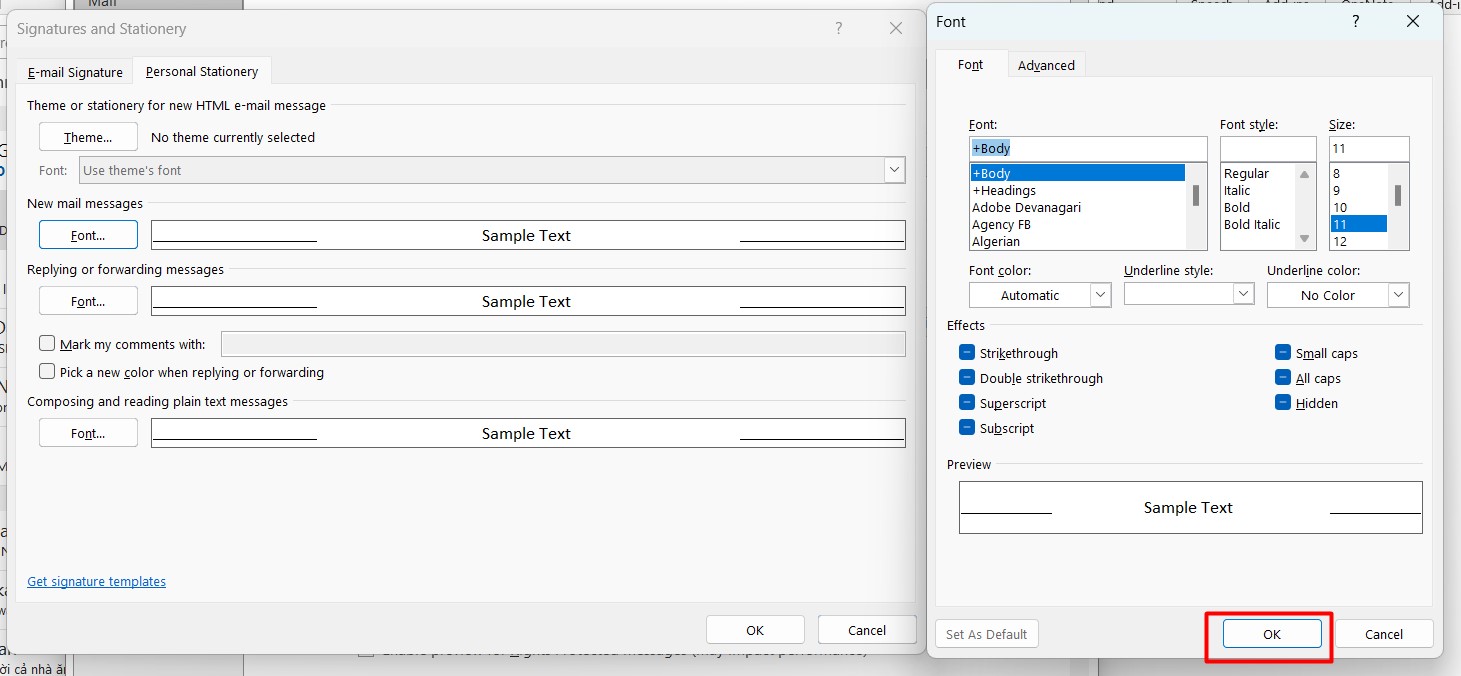Toggle the Small caps checkbox
Viewport: 1461px width, 676px height.
click(1283, 353)
